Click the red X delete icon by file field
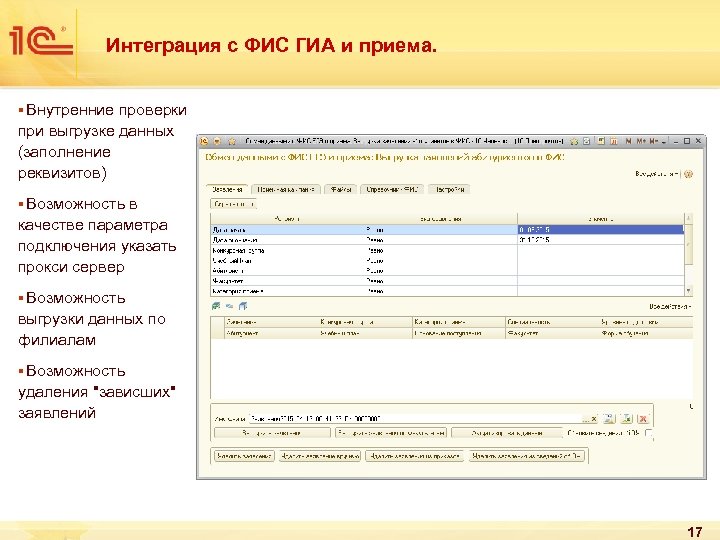 coord(643,418)
